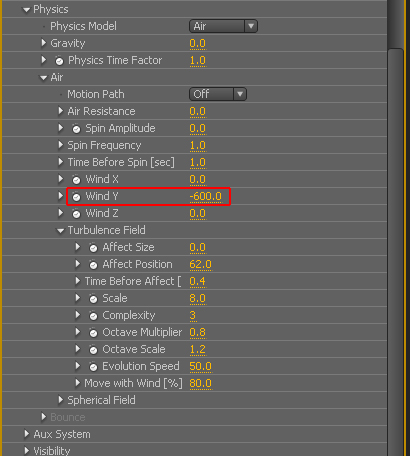Open the Physics Model dropdown
The image size is (410, 456).
click(223, 26)
